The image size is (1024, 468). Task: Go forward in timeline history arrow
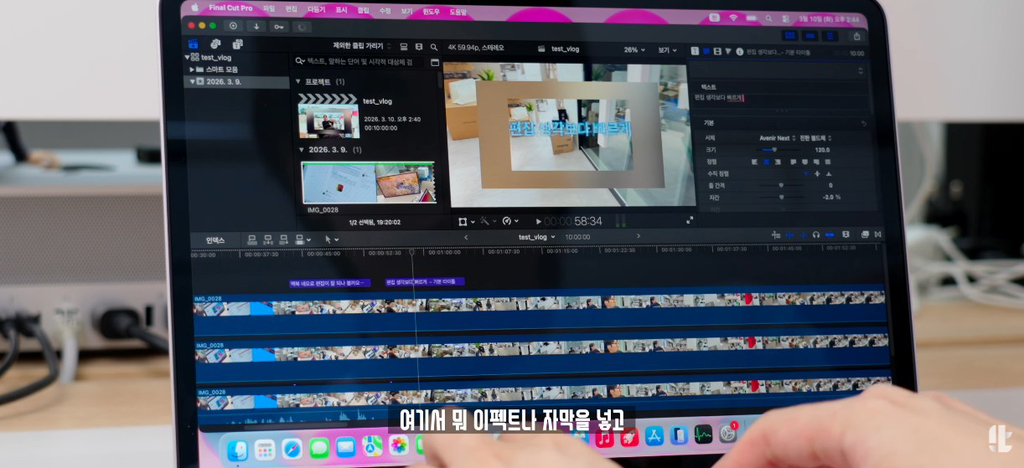638,236
